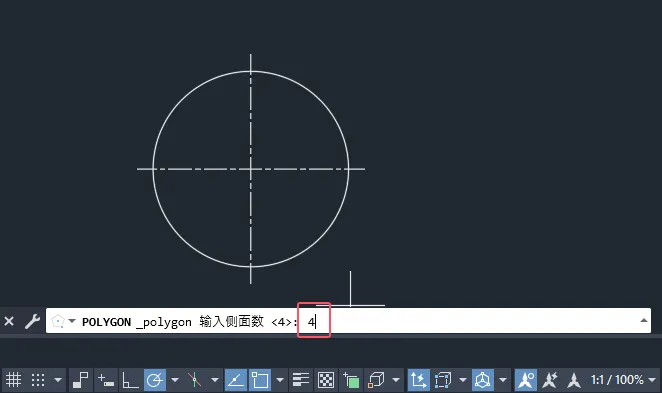This screenshot has width=662, height=393.
Task: Expand command history with the up arrow
Action: coord(644,321)
